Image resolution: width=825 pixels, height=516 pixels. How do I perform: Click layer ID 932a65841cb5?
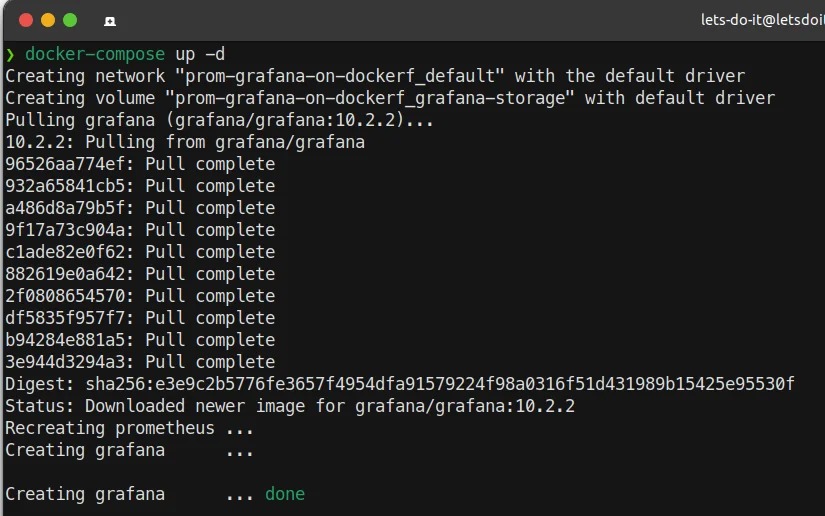(x=70, y=186)
